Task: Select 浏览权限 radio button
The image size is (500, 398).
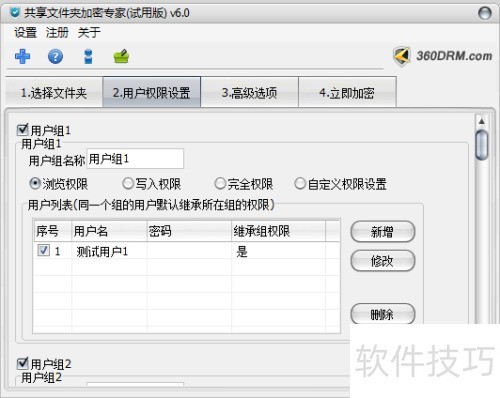Action: click(x=35, y=184)
